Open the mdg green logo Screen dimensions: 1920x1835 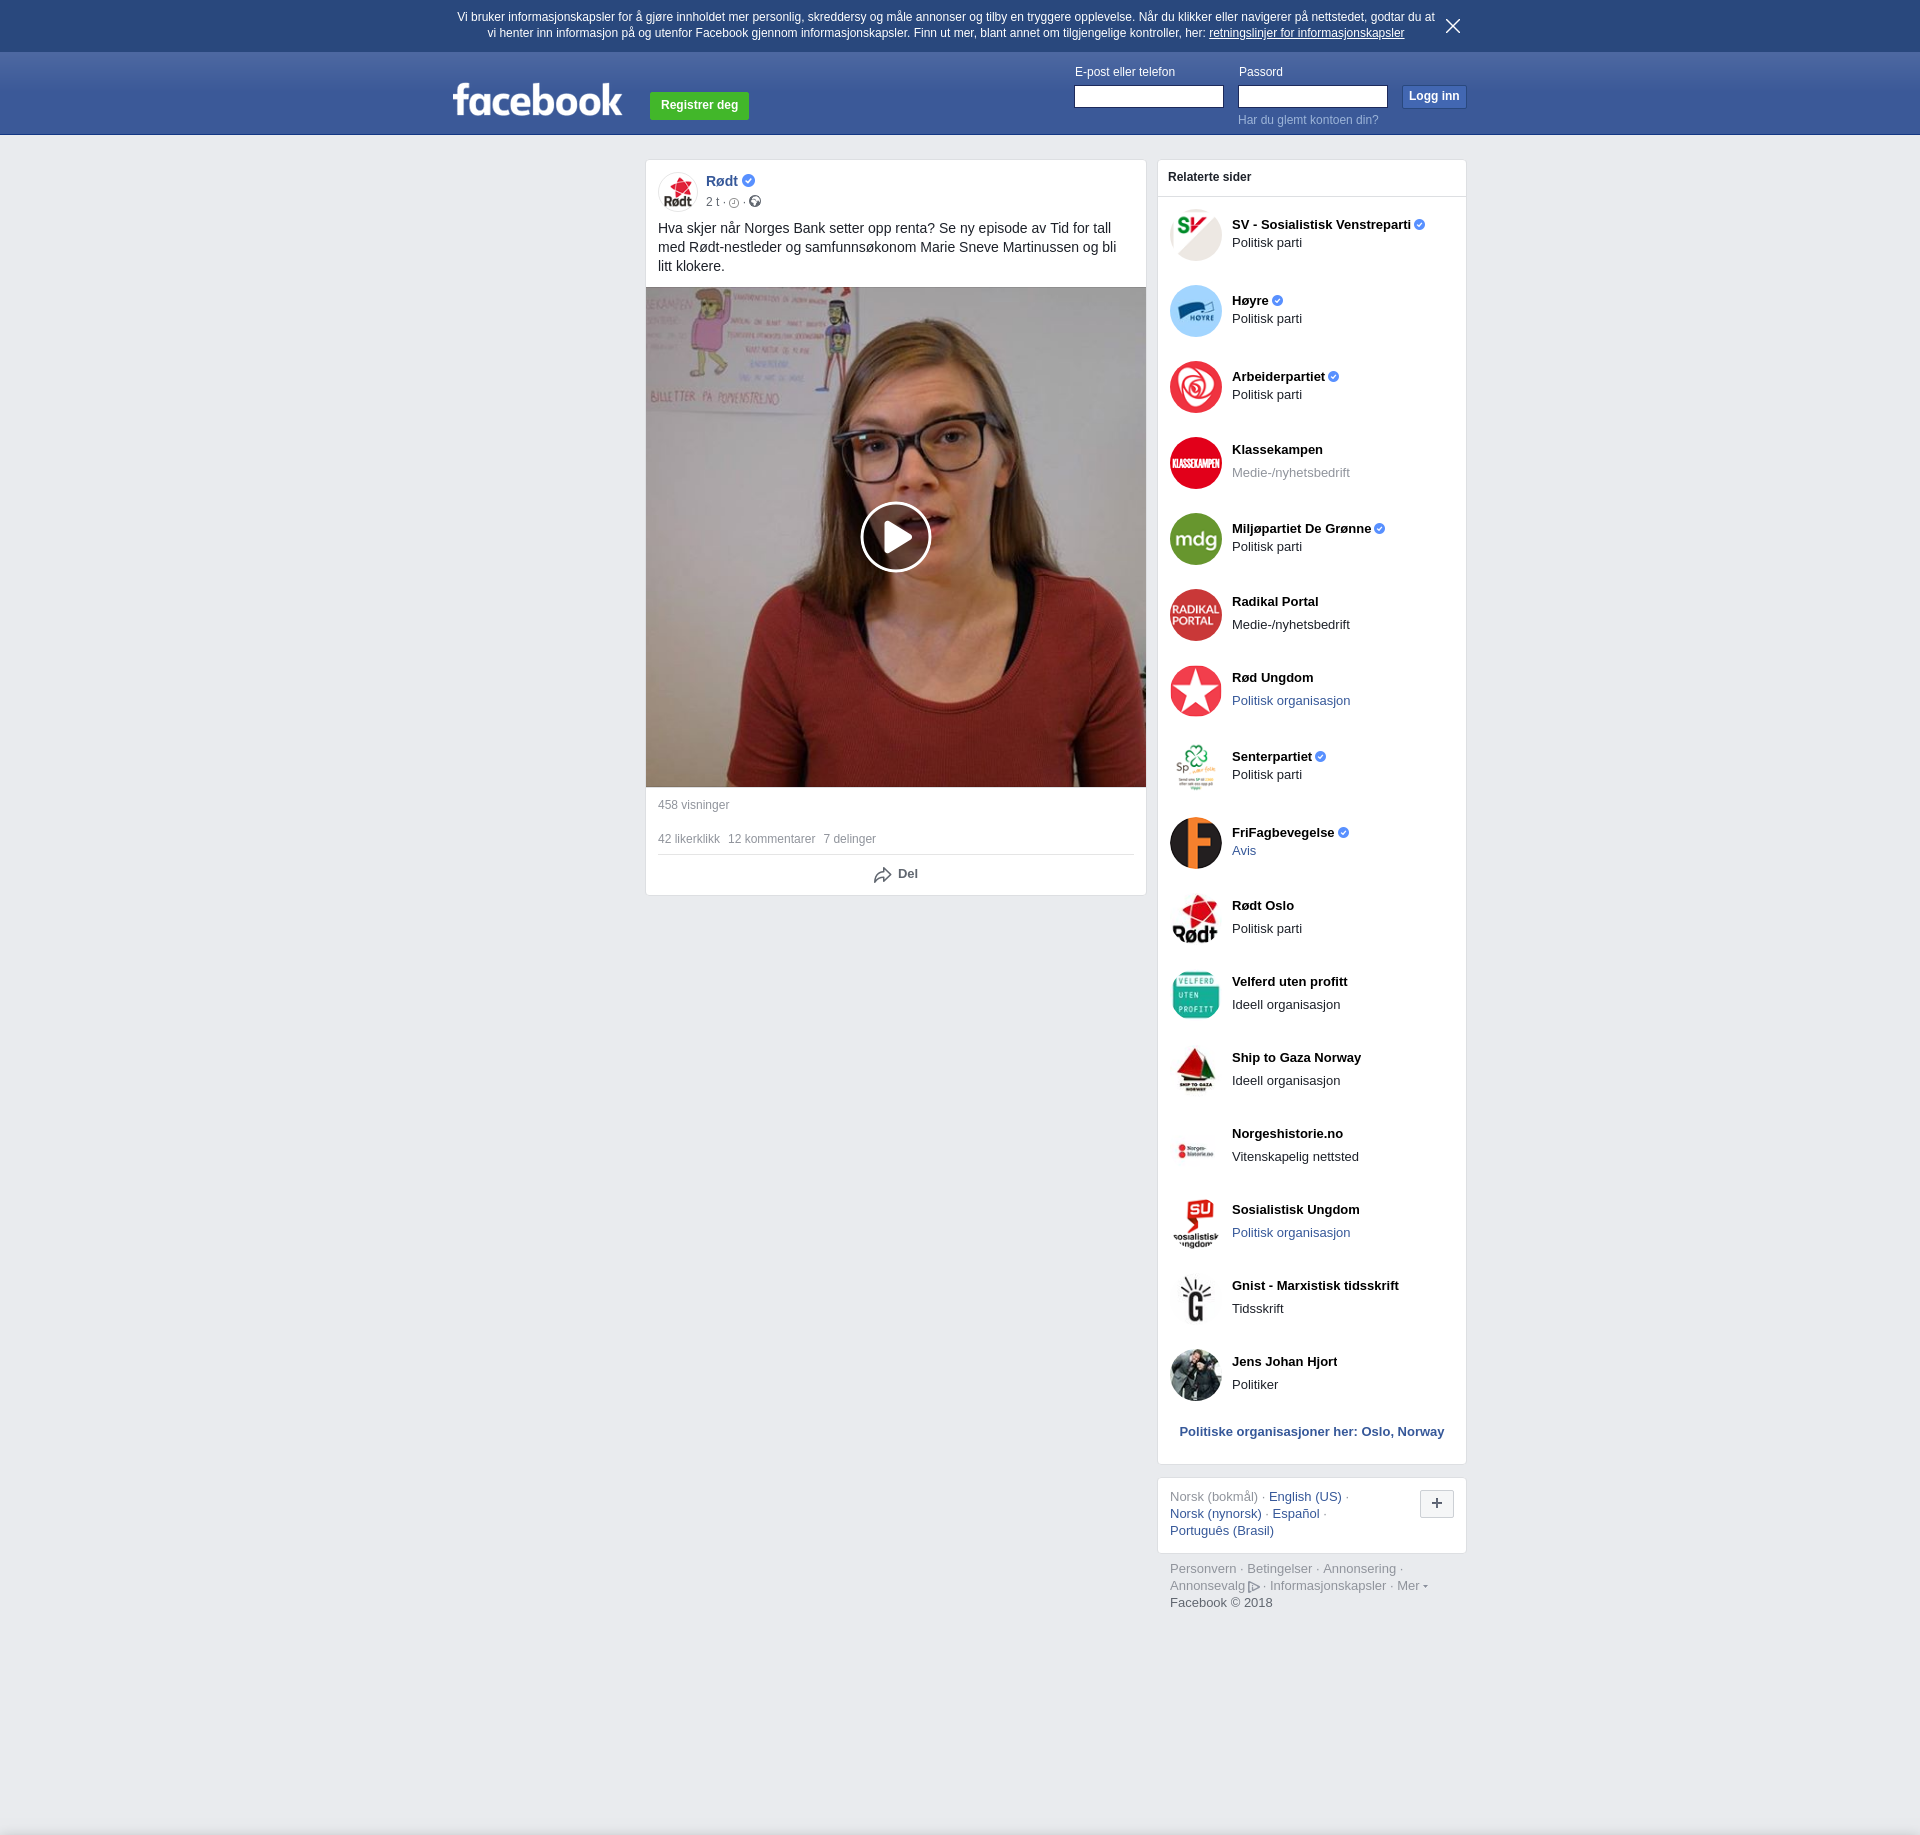pyautogui.click(x=1196, y=539)
